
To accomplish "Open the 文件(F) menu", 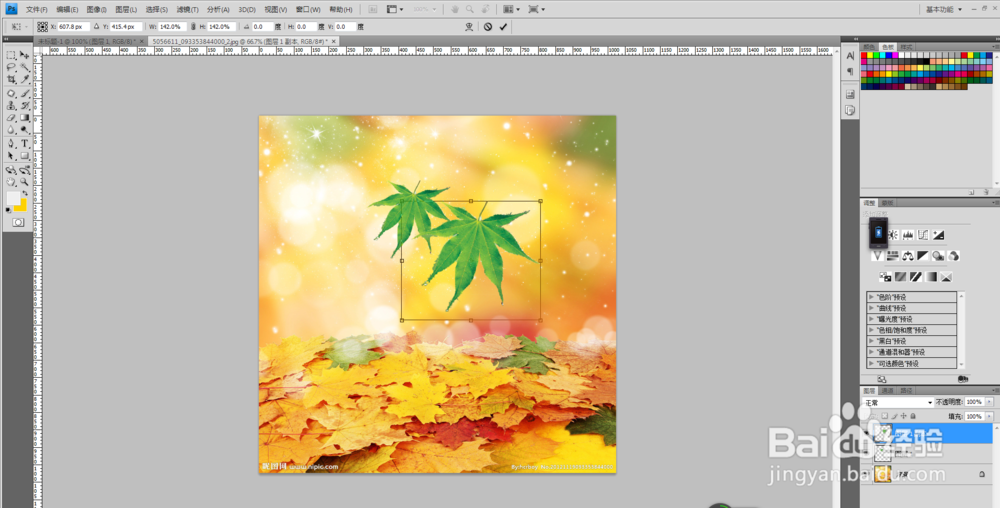I will [36, 10].
